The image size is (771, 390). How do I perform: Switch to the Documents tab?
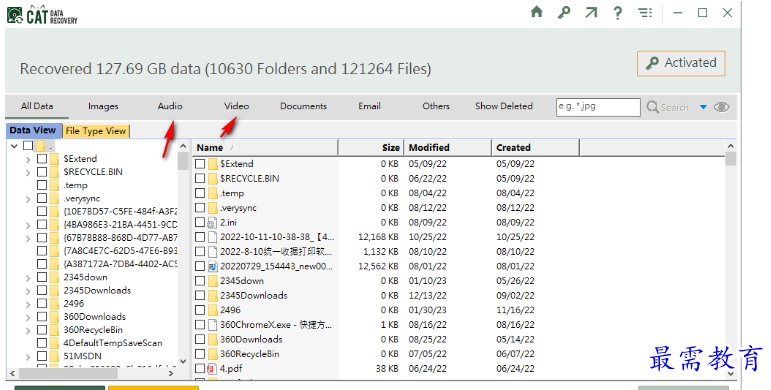303,106
